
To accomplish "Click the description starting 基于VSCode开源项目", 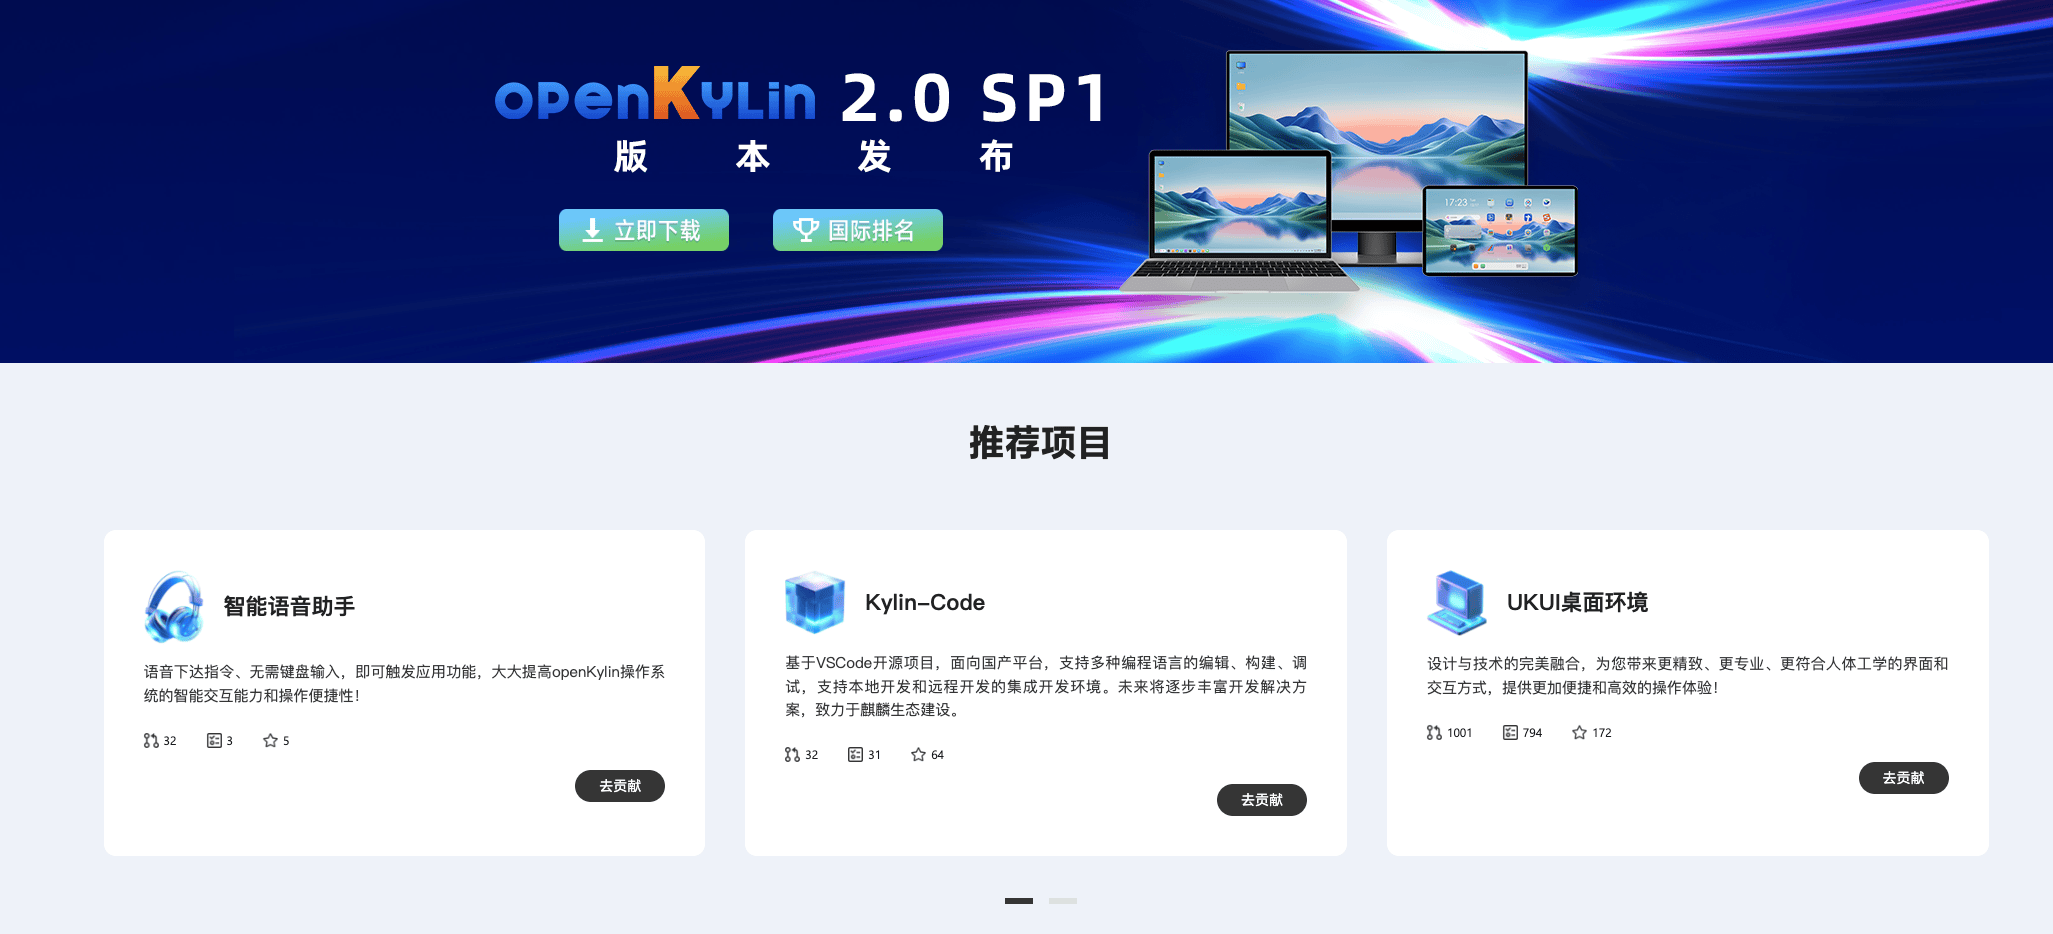I will click(x=1046, y=686).
